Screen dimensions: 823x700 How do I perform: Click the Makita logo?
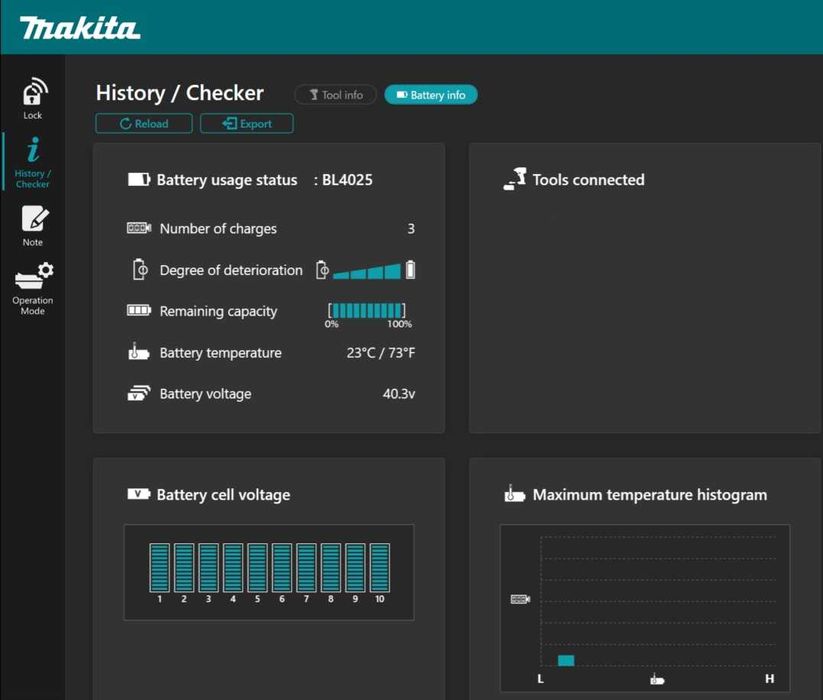point(80,28)
